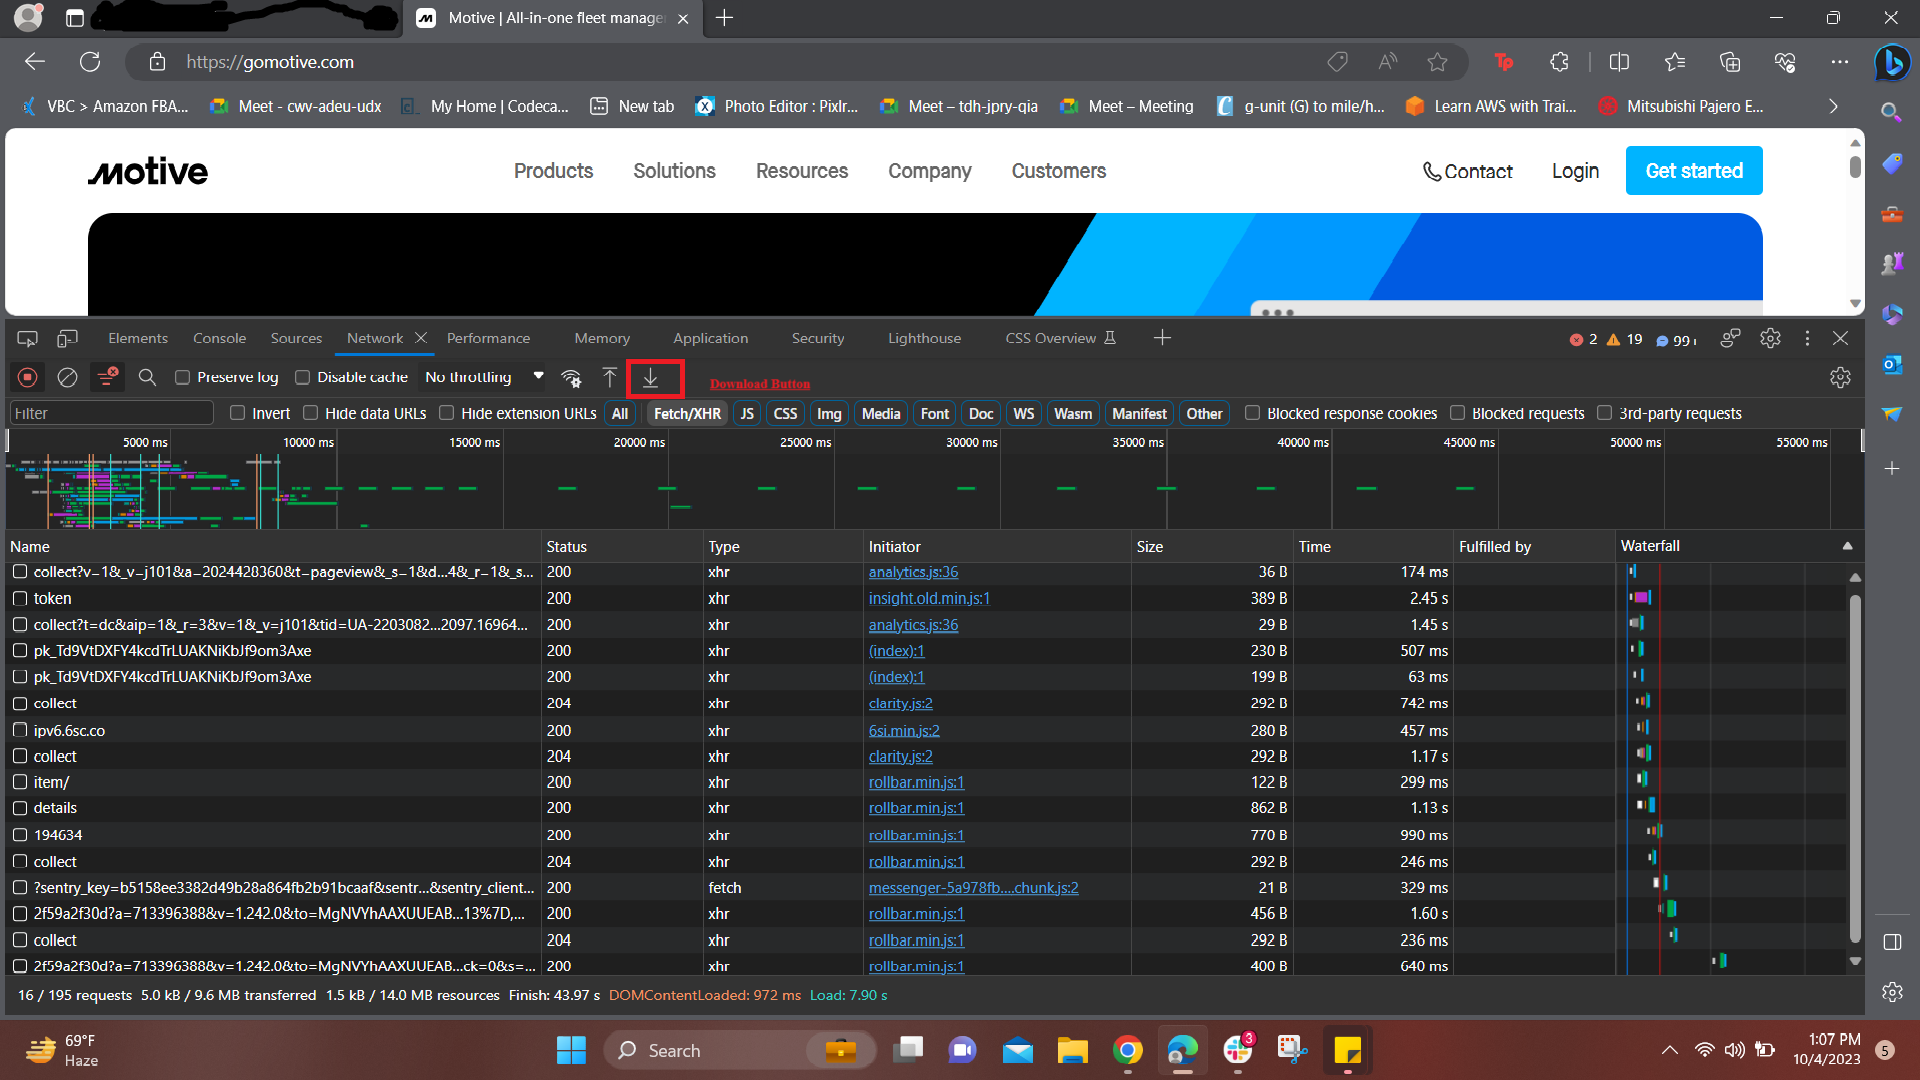Toggle the inspect element picker icon

pos(28,338)
